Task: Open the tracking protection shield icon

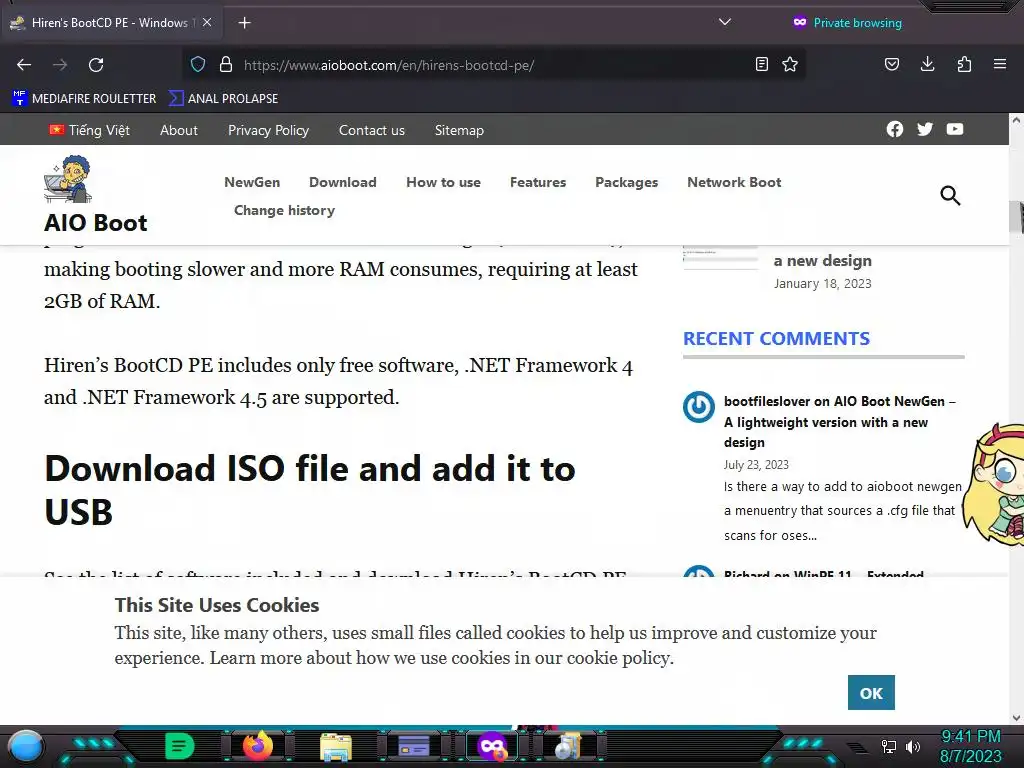Action: pyautogui.click(x=198, y=64)
